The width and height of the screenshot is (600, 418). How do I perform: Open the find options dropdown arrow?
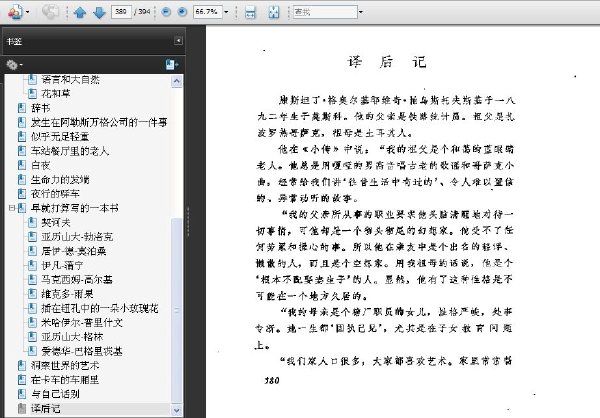[x=360, y=12]
